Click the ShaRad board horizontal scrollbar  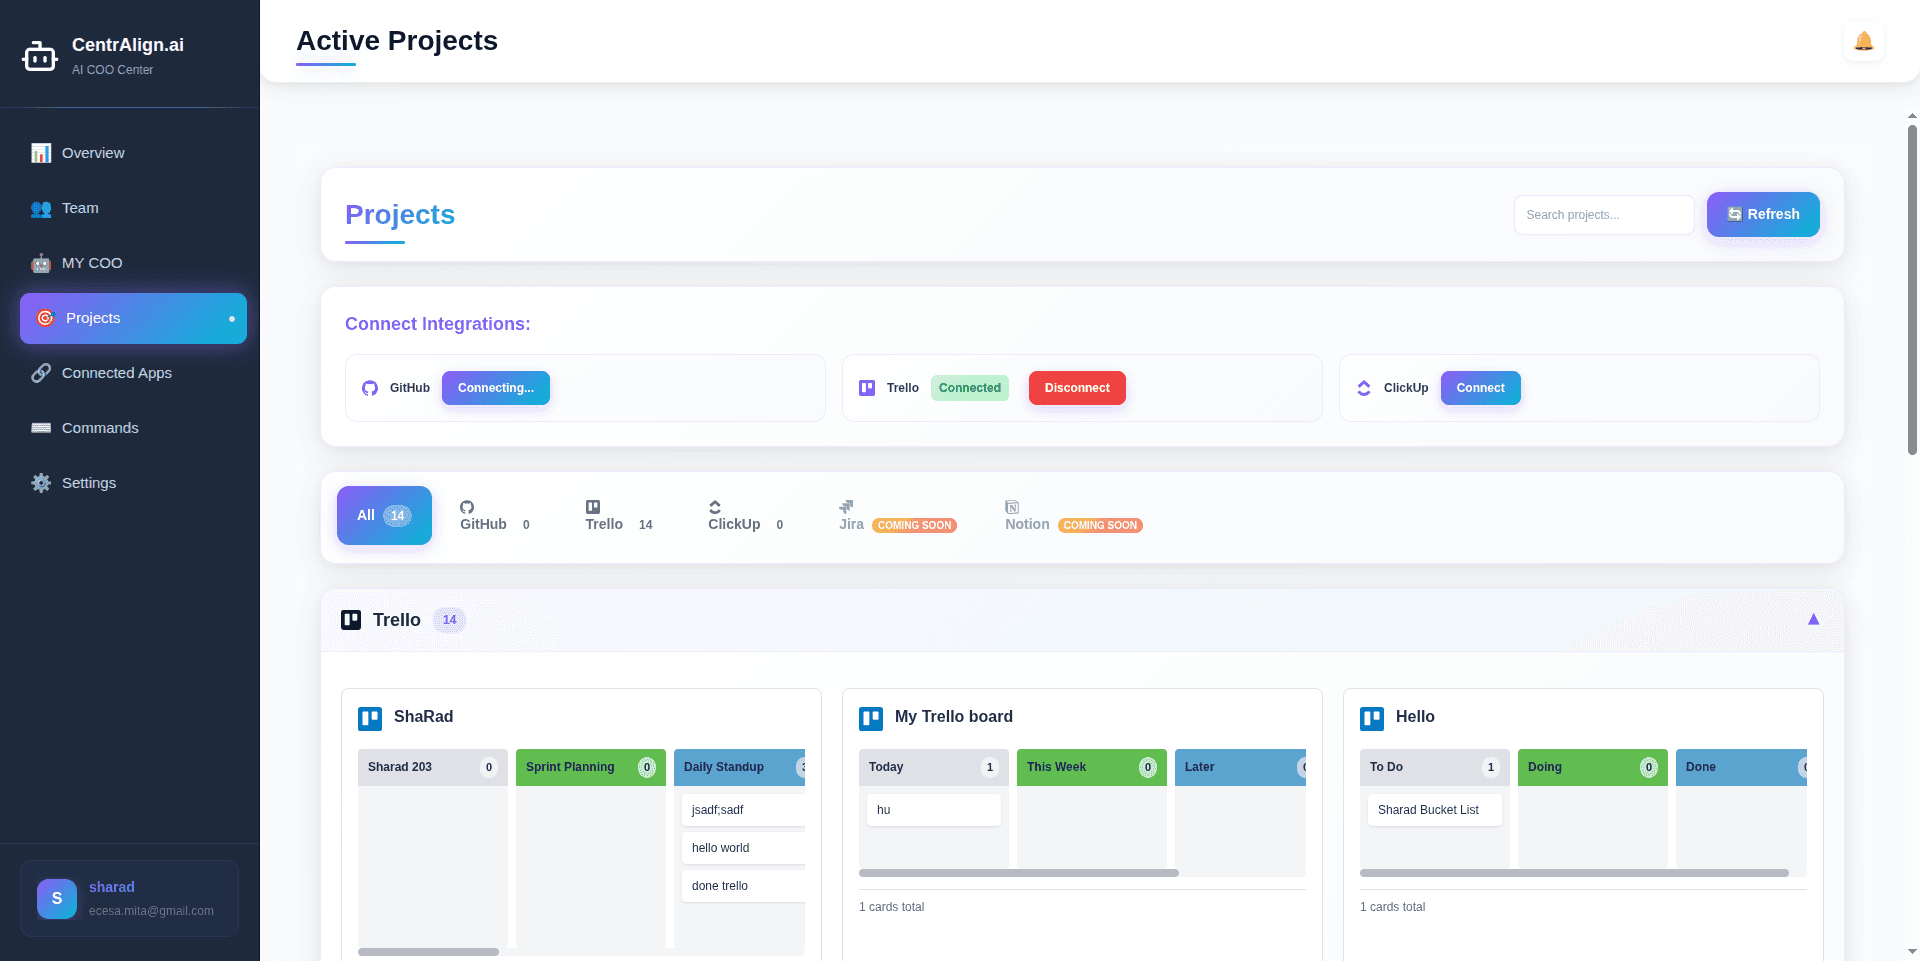coord(429,952)
